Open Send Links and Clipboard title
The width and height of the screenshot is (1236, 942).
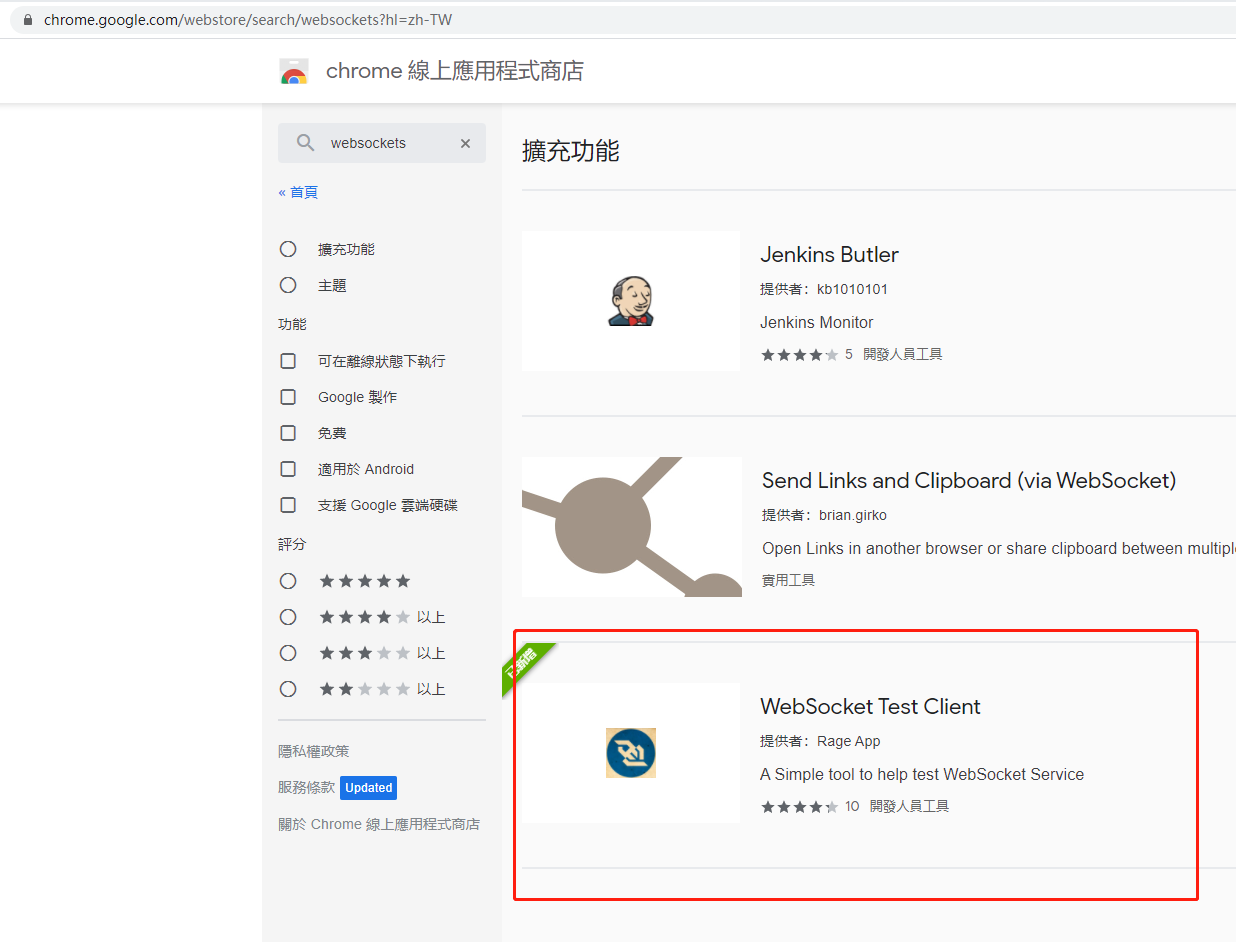coord(969,481)
